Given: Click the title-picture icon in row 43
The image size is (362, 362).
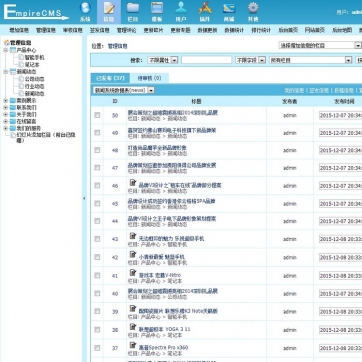Looking at the screenshot, I should 133,236.
